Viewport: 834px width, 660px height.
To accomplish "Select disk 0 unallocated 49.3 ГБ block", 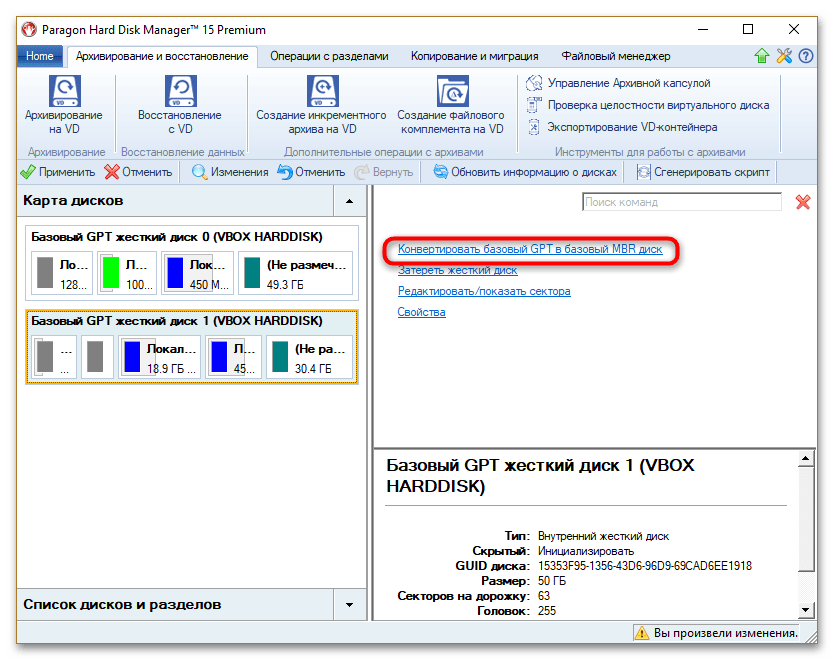I will [x=295, y=273].
